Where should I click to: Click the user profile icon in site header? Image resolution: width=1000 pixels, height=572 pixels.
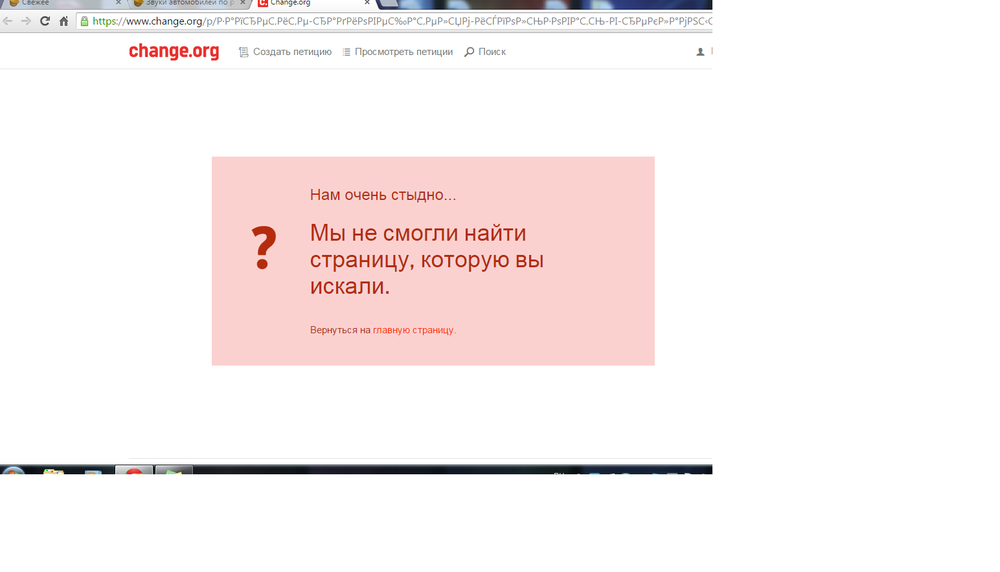(x=700, y=52)
